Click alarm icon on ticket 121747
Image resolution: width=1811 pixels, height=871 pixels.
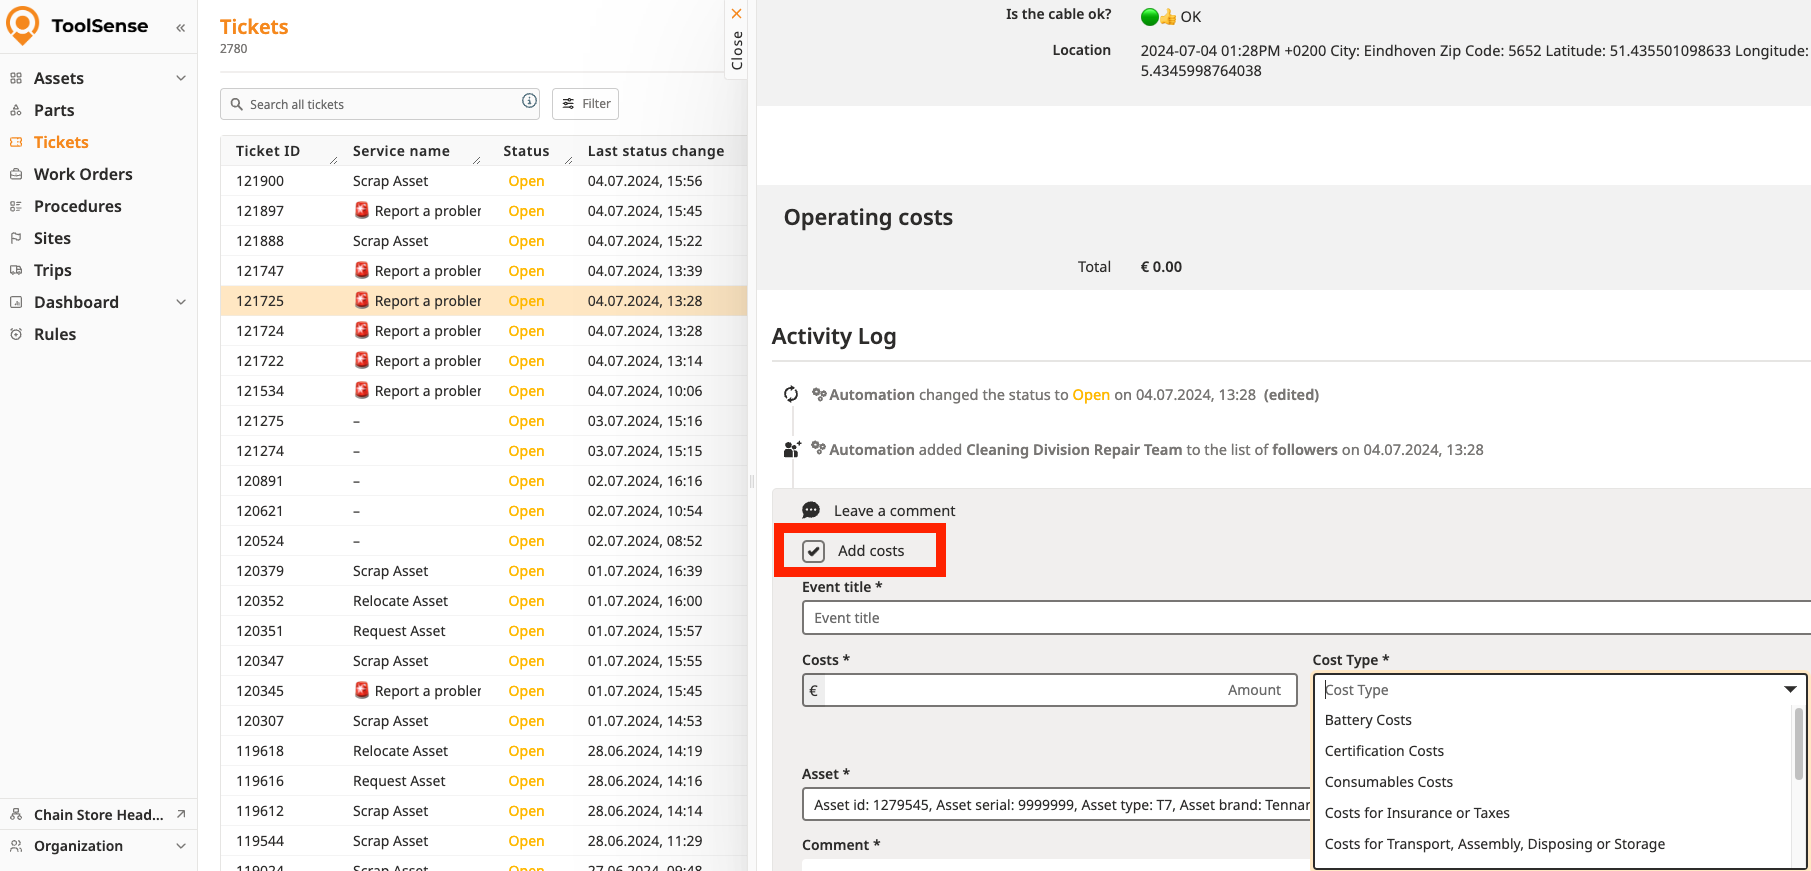point(362,271)
